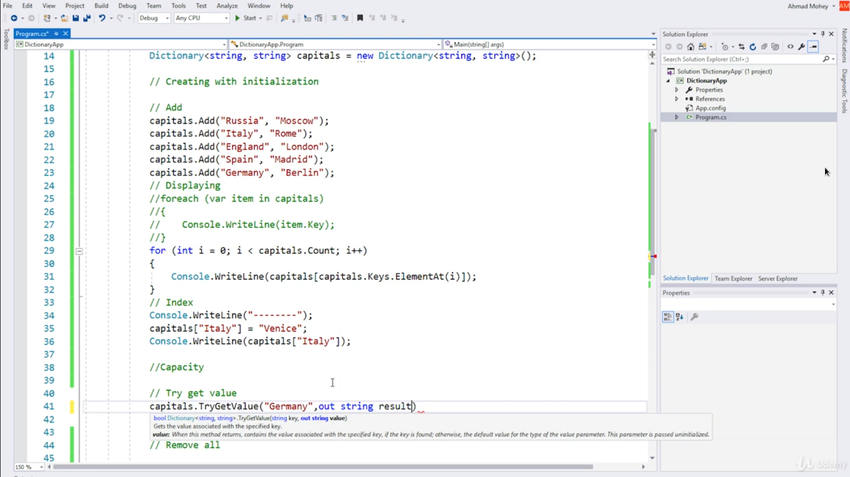The image size is (850, 477).
Task: Open the Edit menu
Action: 27,5
